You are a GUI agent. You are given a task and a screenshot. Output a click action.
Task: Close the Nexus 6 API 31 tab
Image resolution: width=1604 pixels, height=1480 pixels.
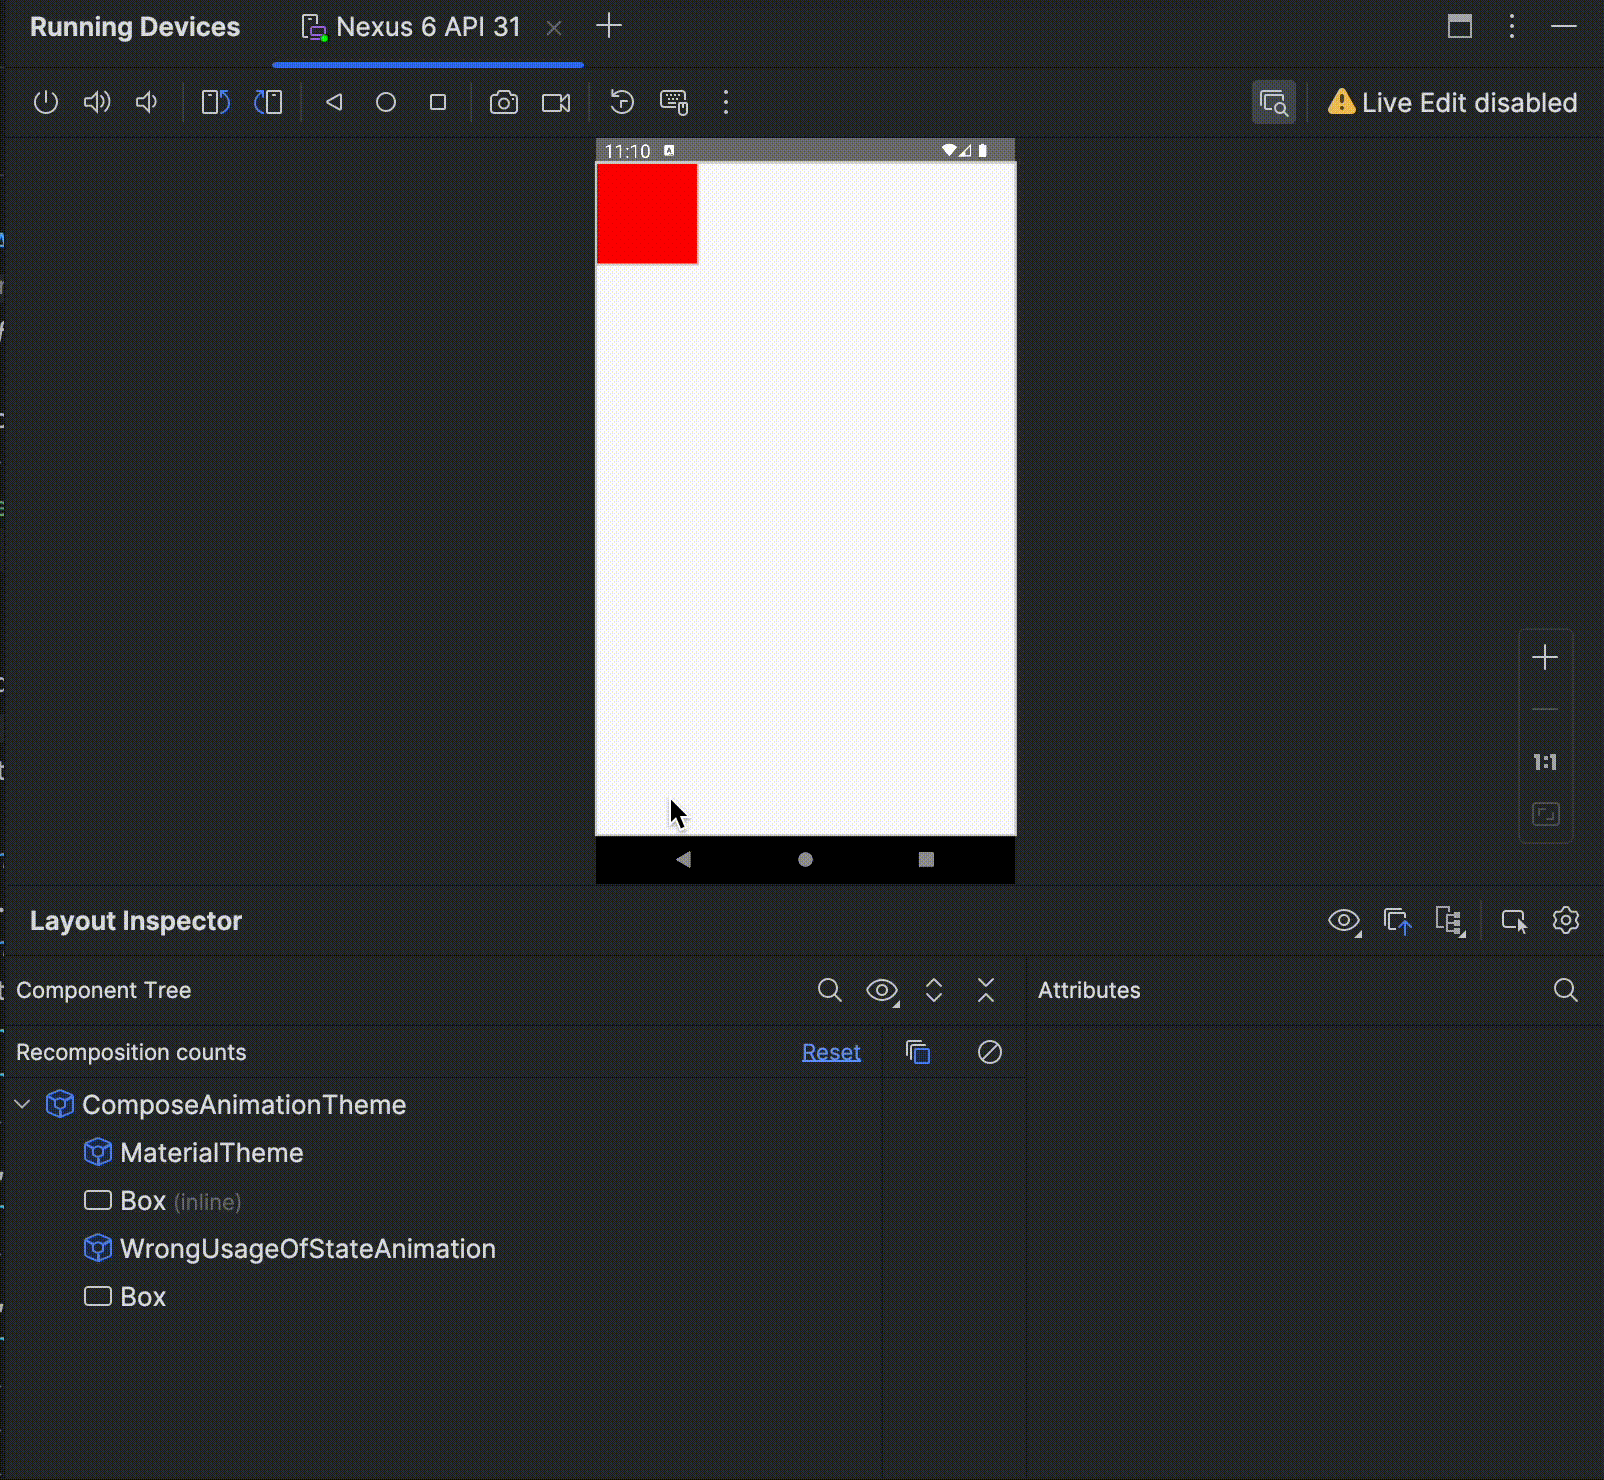[x=554, y=28]
